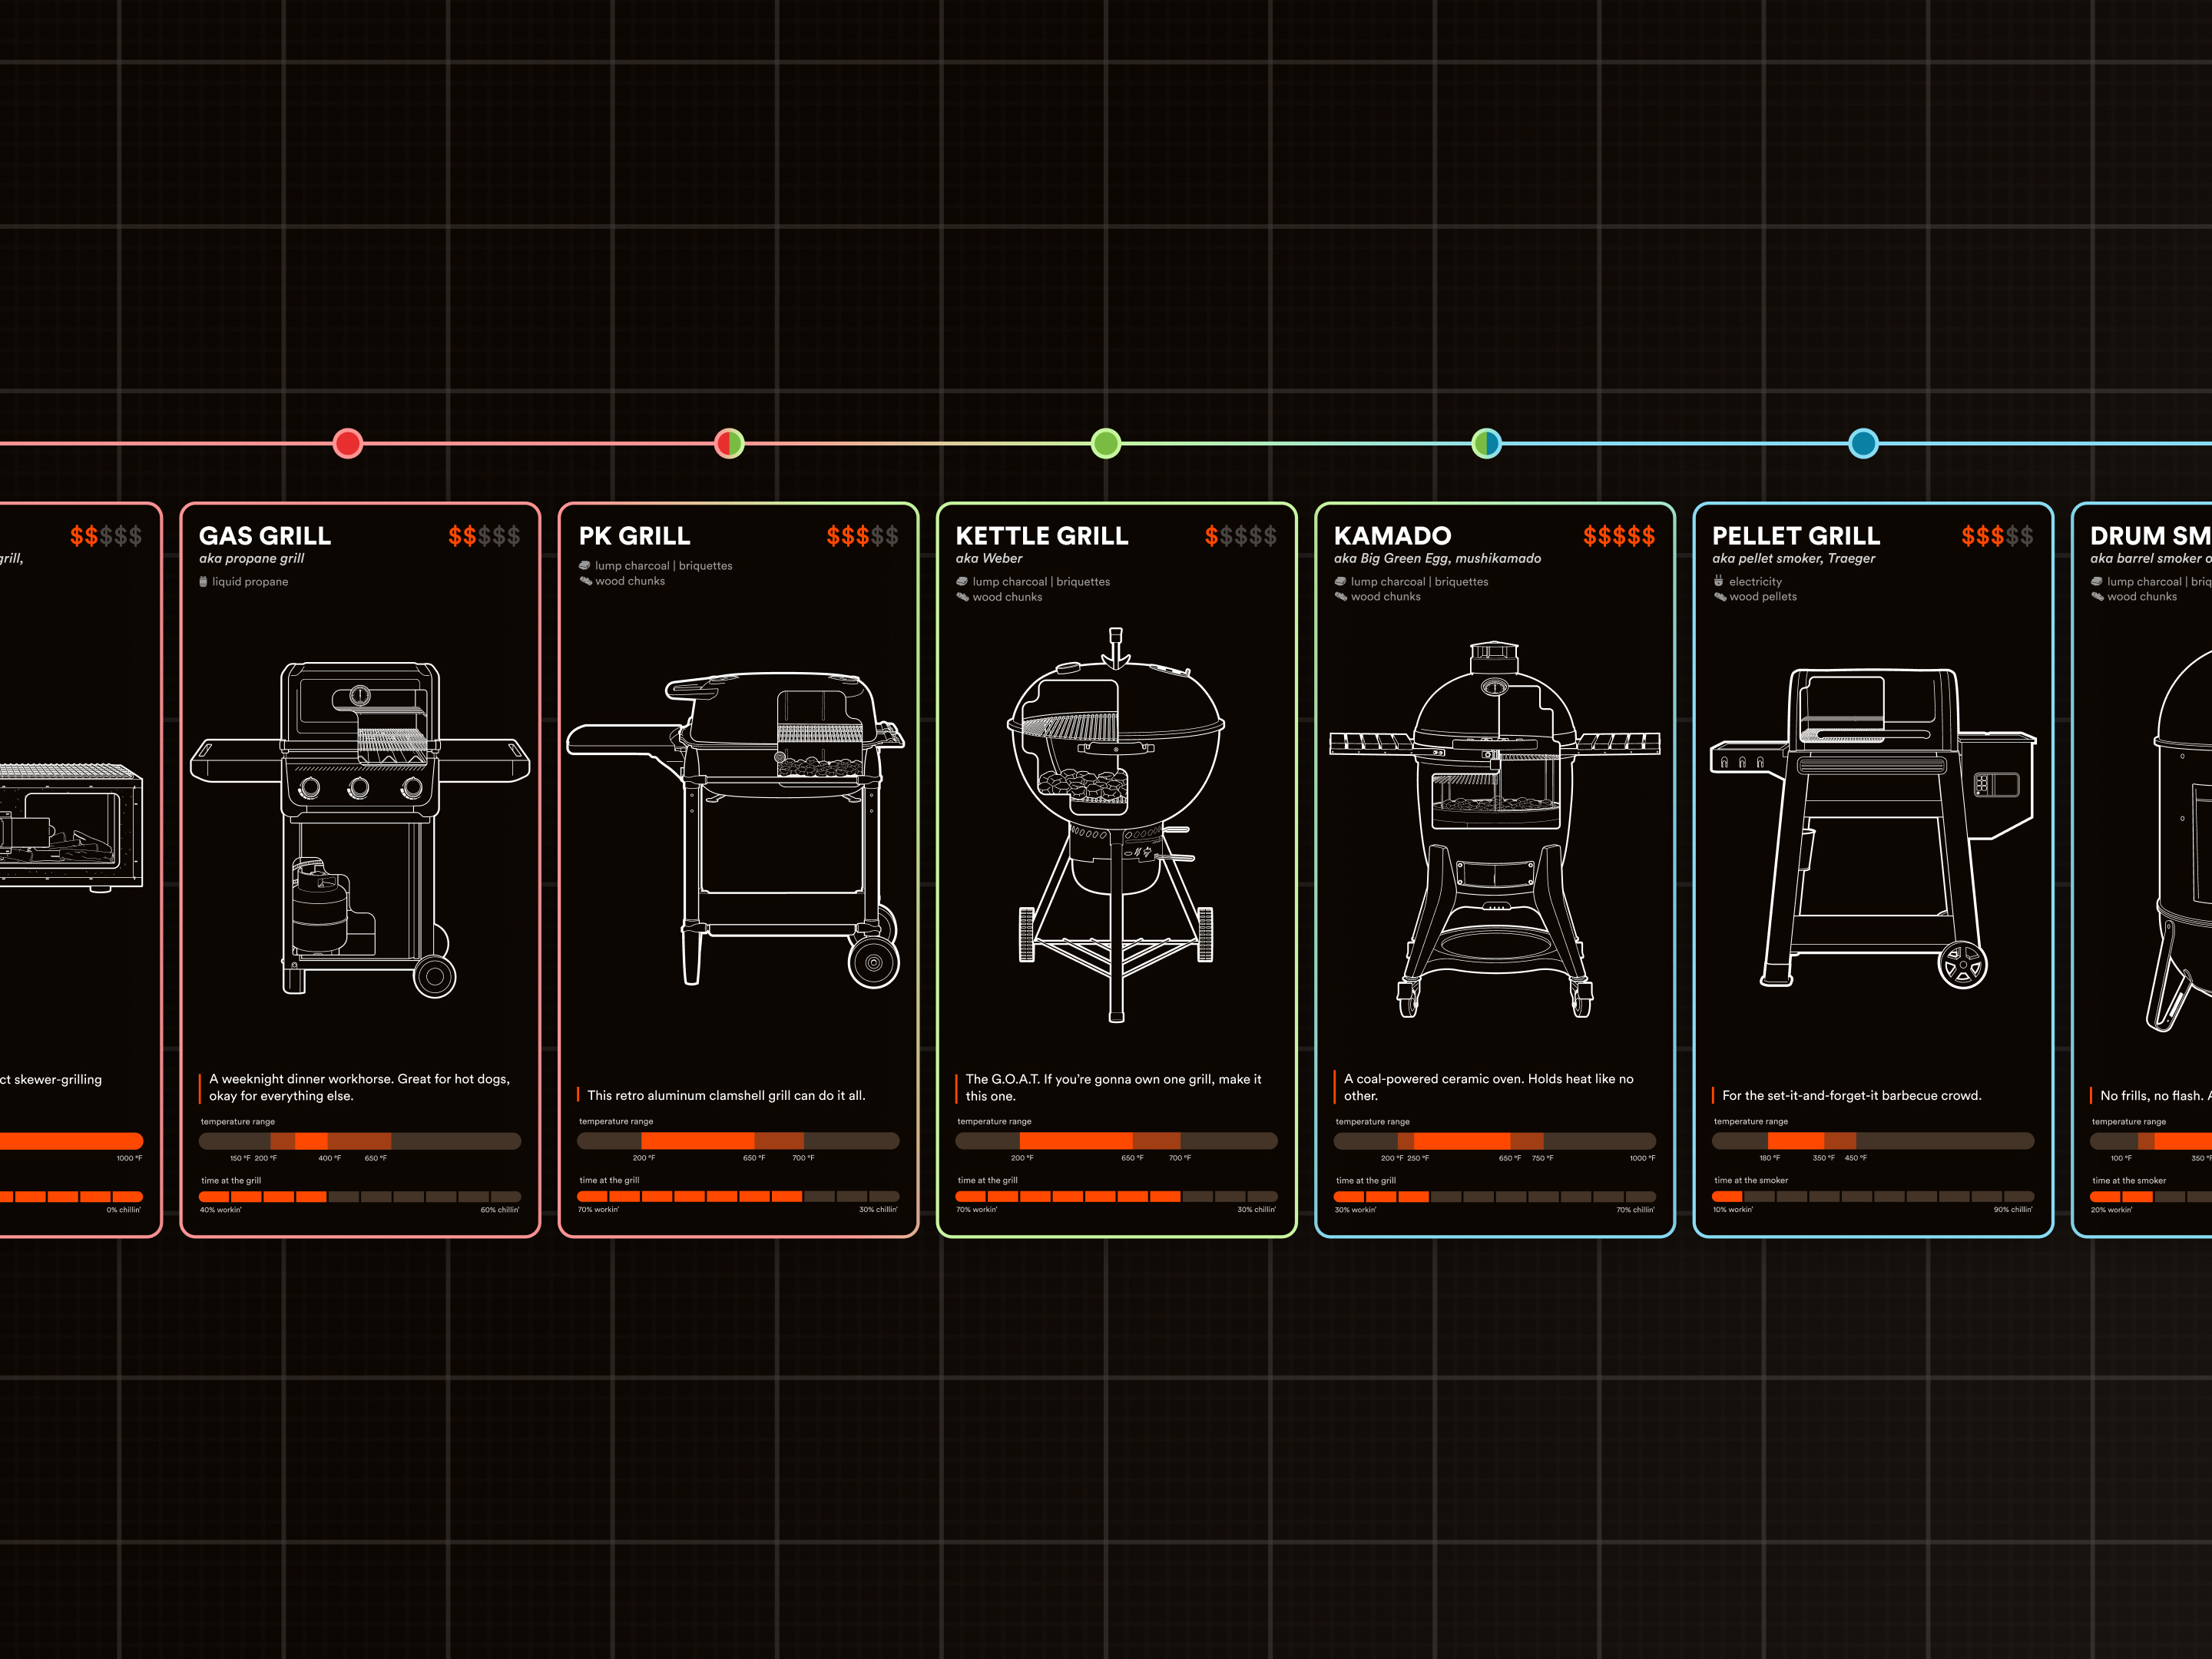Select the solid red timeline dot above Gas Grill
The image size is (2212, 1659).
pyautogui.click(x=348, y=443)
